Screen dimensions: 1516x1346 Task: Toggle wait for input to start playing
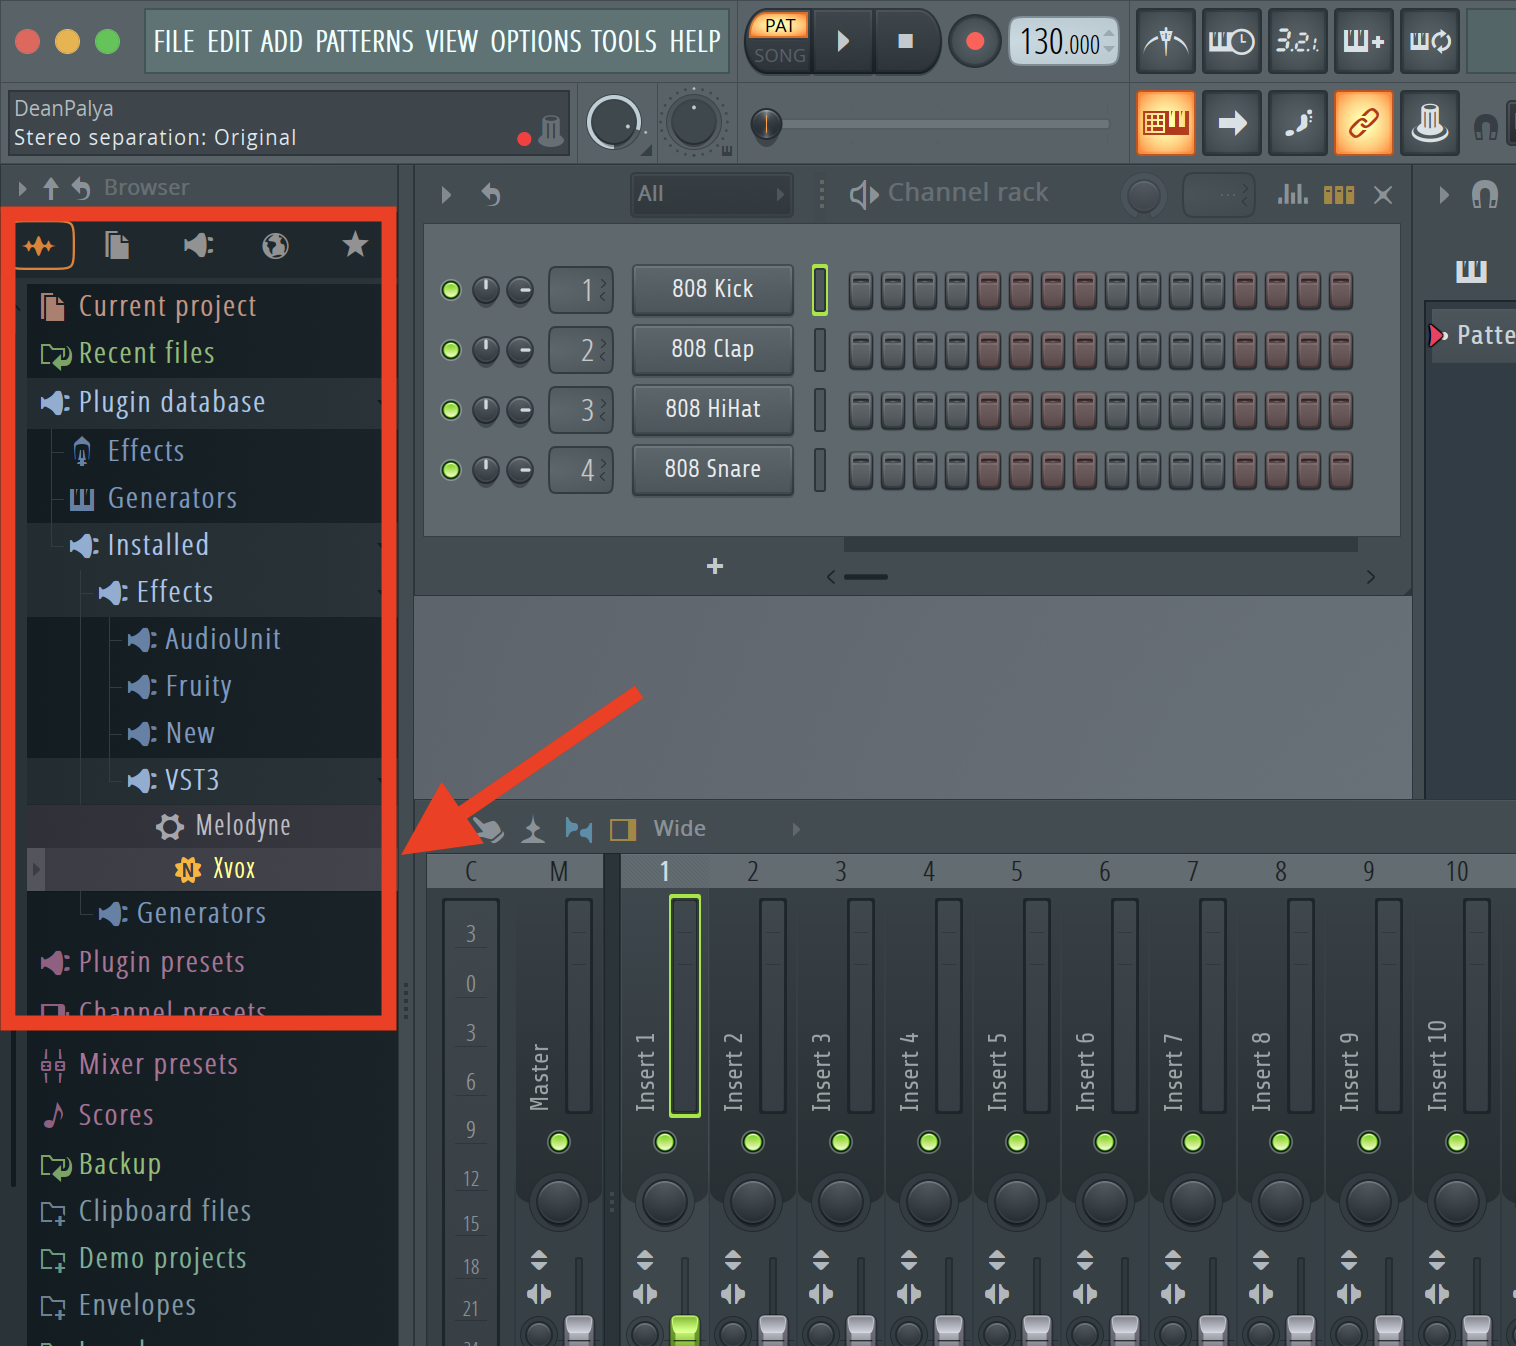coord(1231,41)
